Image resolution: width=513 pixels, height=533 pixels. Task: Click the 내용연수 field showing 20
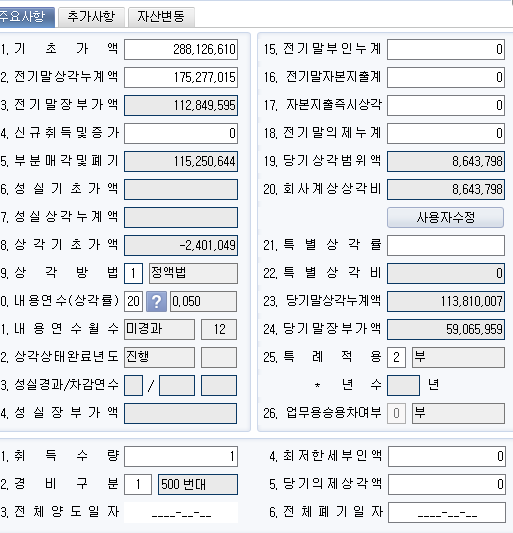133,301
